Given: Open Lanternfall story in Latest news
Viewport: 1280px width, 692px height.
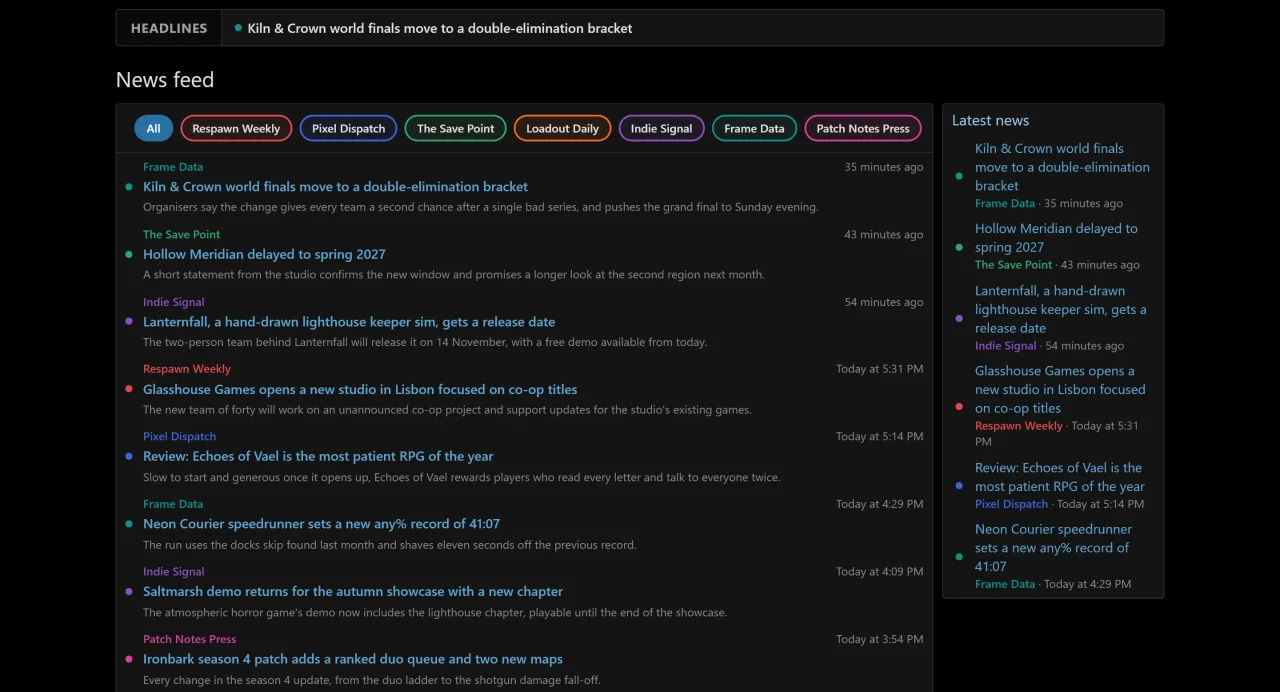Looking at the screenshot, I should click(x=1061, y=309).
